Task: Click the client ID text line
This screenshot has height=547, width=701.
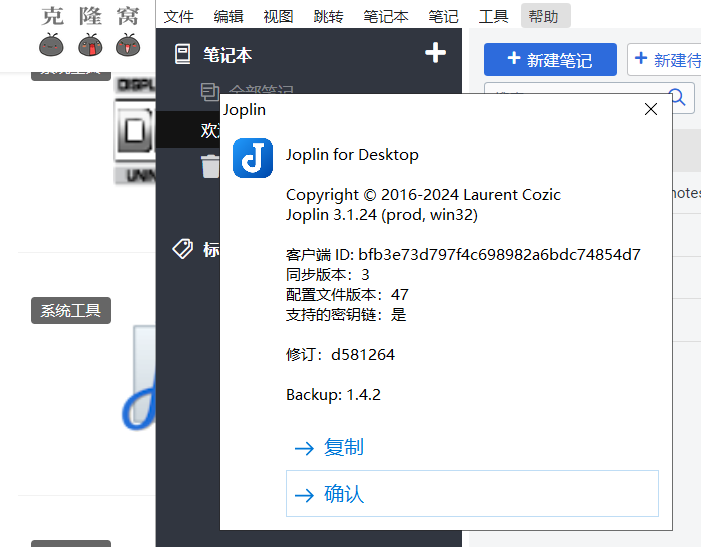Action: point(463,255)
